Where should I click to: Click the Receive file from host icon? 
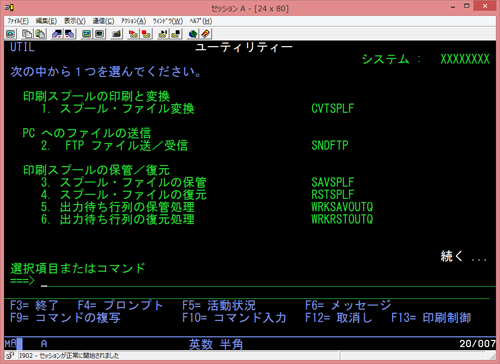tap(69, 34)
